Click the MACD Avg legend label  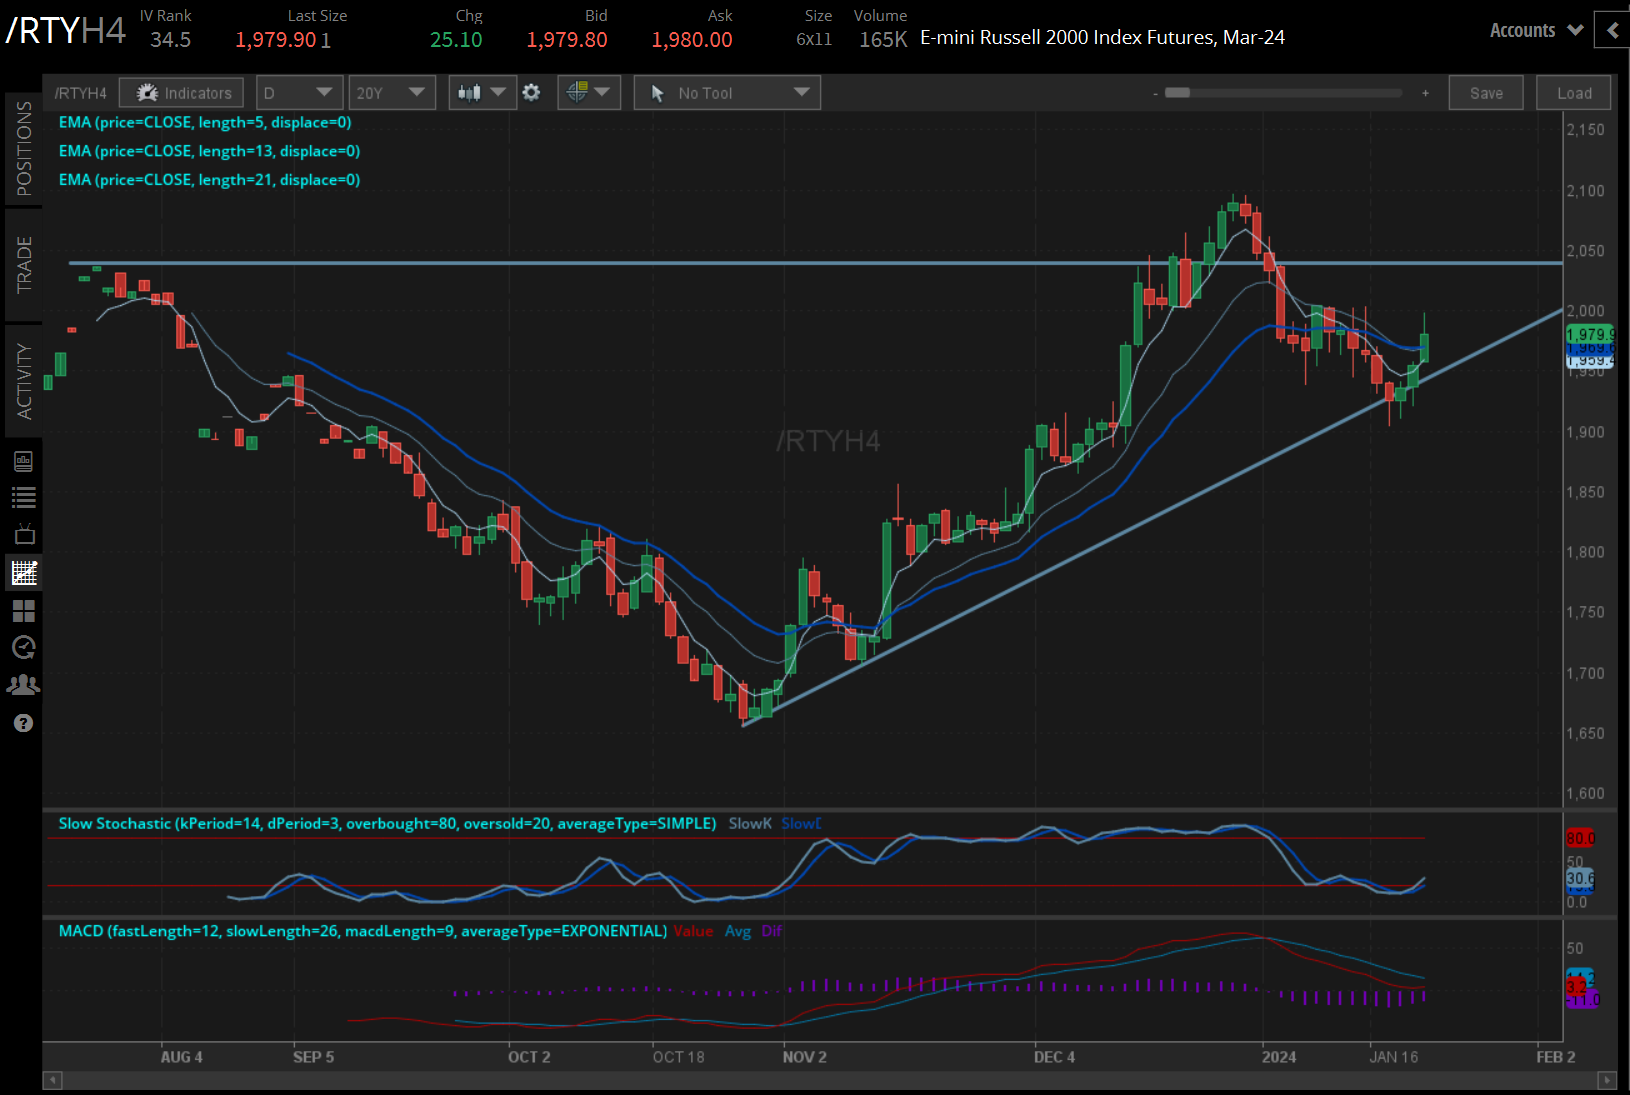(738, 931)
